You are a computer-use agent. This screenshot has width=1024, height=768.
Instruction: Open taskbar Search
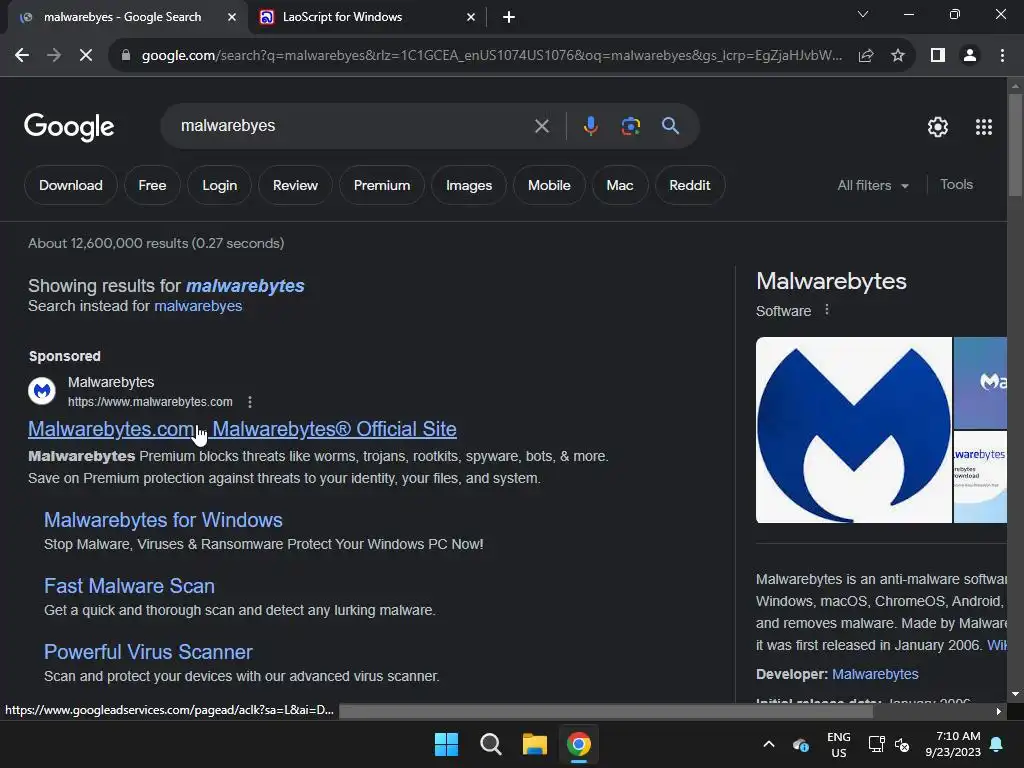pyautogui.click(x=490, y=744)
